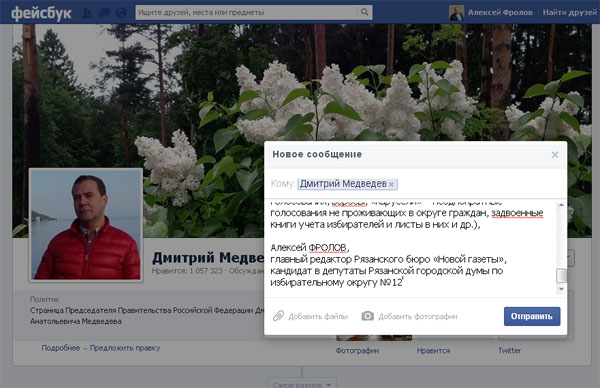Click inside the message text area
This screenshot has height=388, width=600.
411,247
